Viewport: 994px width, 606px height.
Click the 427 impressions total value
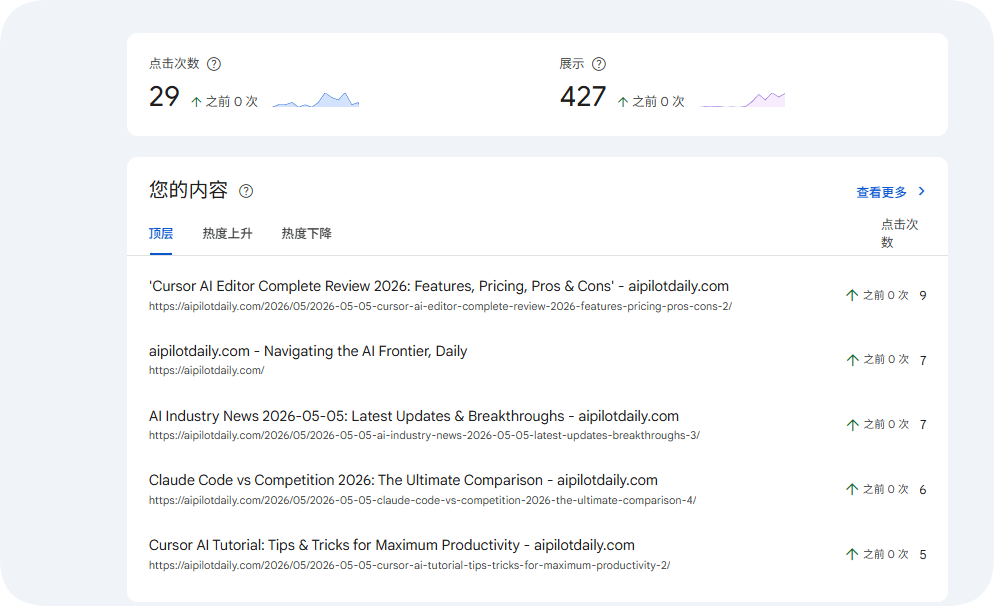[x=583, y=96]
